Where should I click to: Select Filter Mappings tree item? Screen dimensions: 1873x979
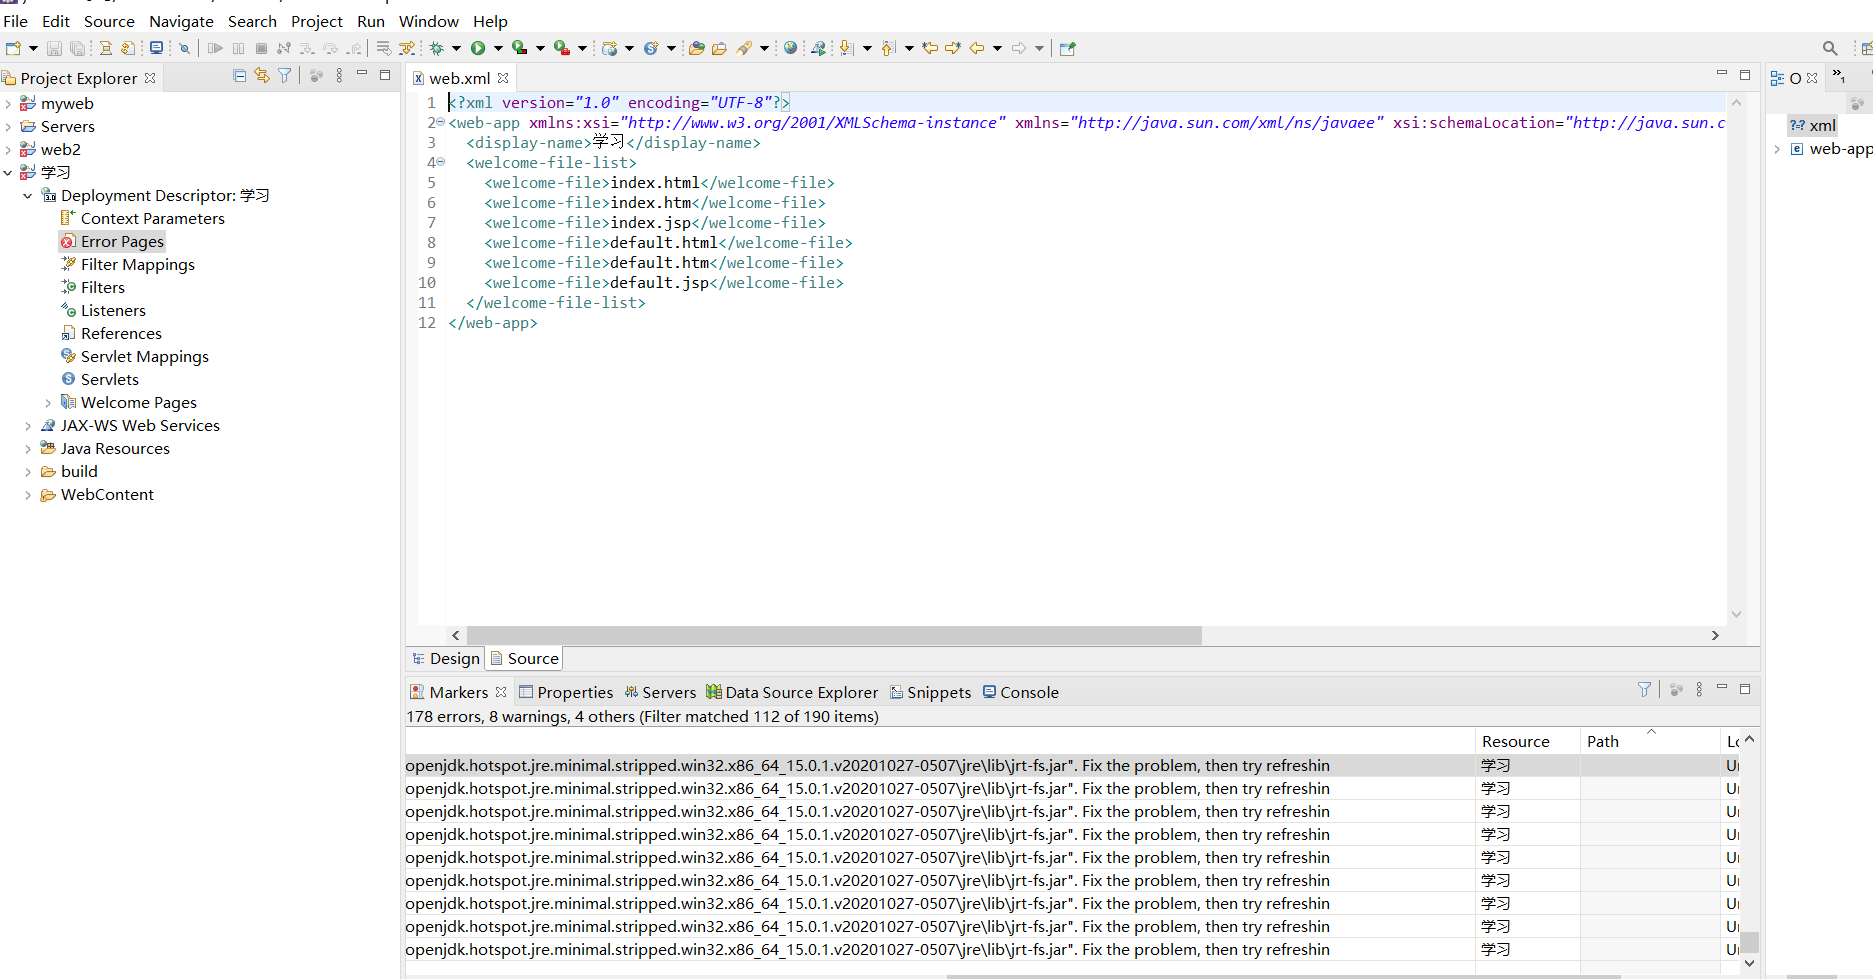(x=128, y=265)
